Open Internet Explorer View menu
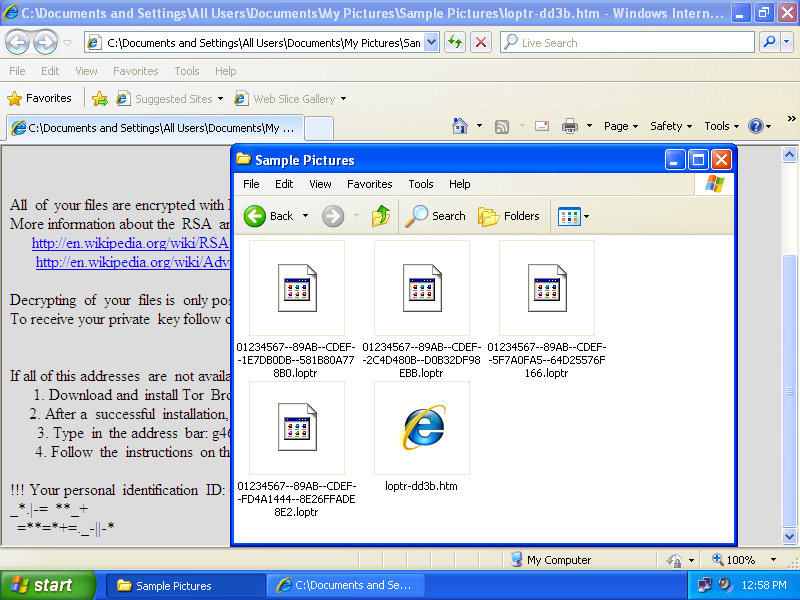 point(86,71)
